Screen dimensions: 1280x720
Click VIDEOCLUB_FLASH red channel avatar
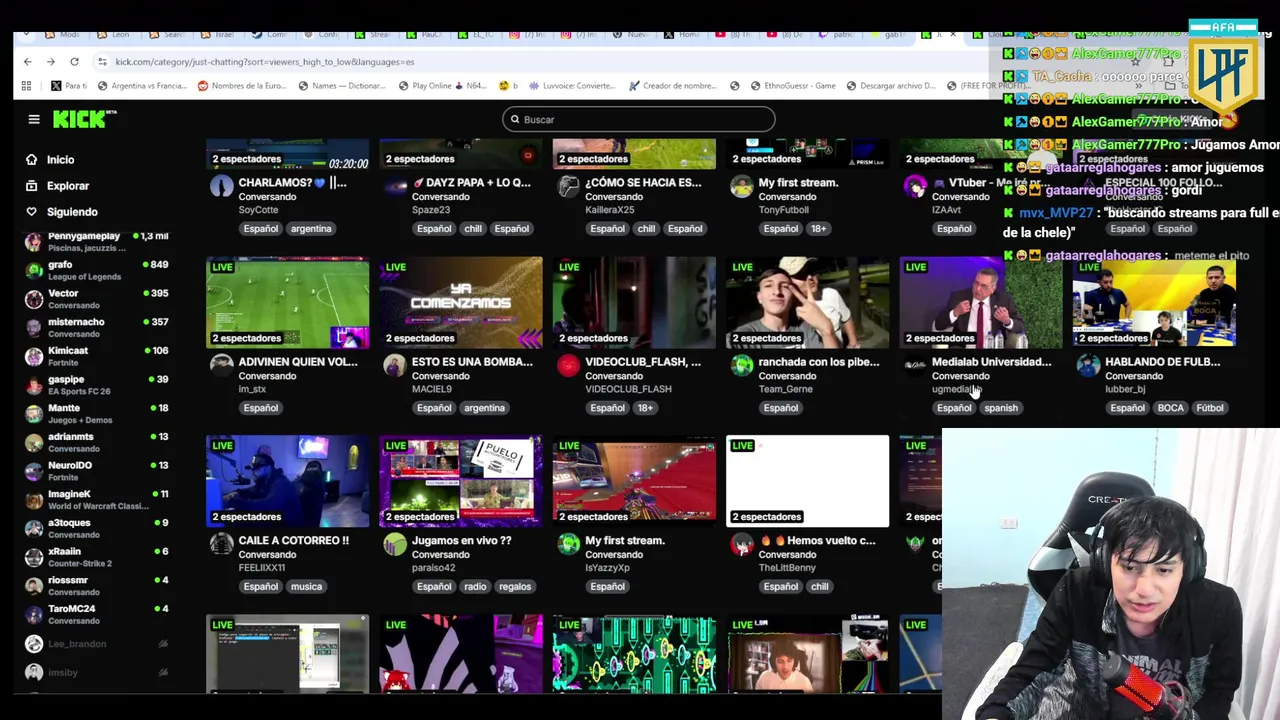(568, 366)
